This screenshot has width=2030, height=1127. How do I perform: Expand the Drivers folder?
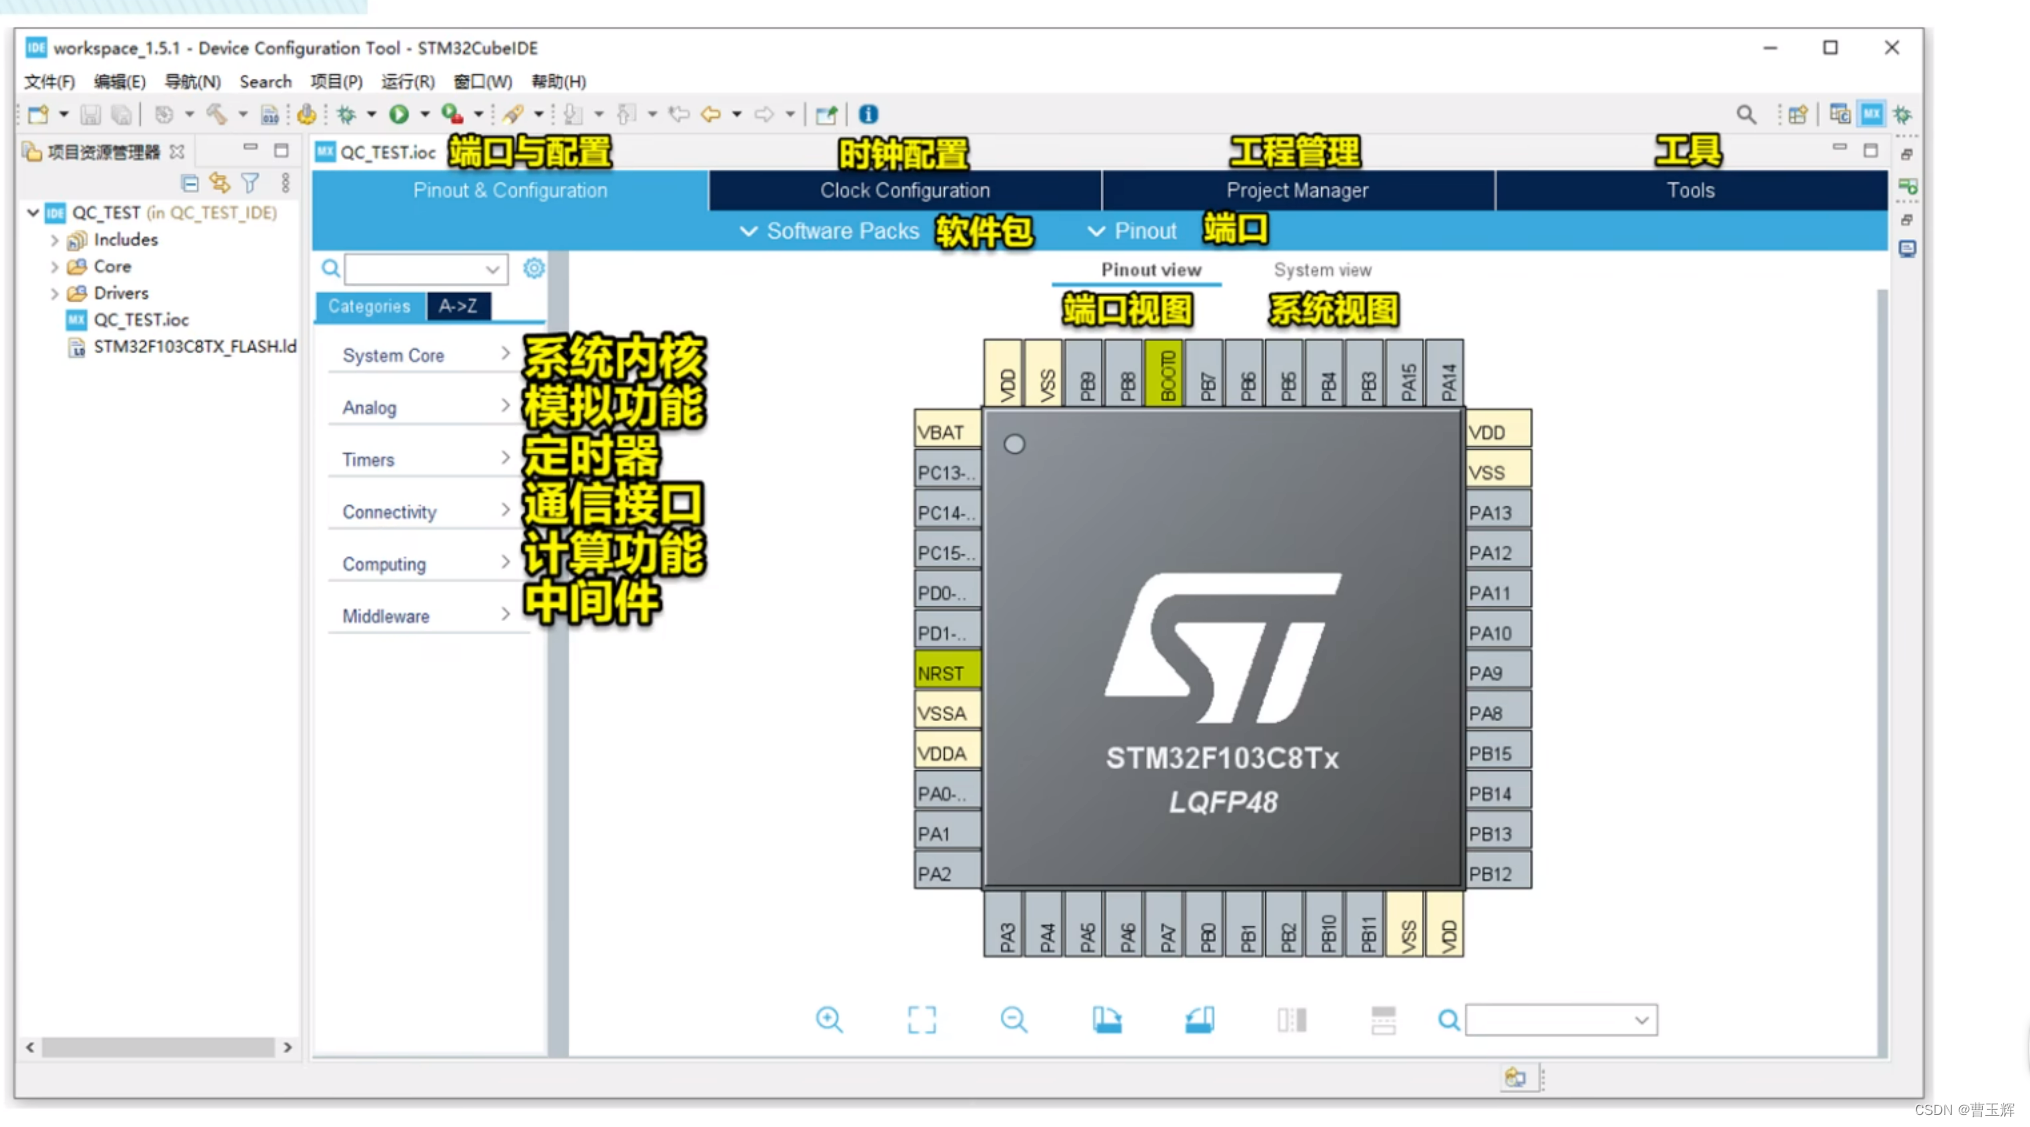click(54, 293)
